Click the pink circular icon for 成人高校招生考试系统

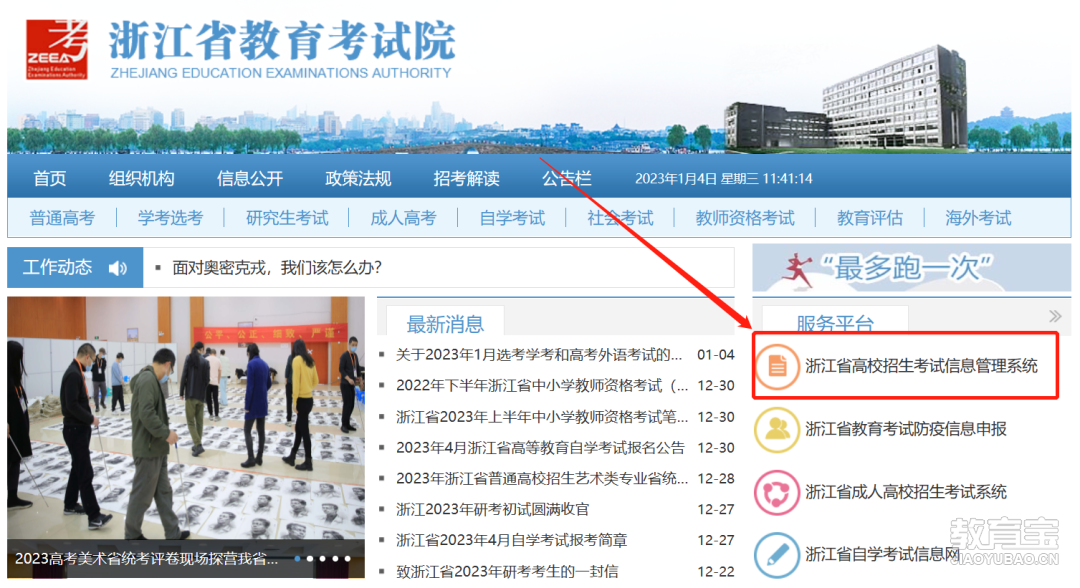tap(777, 492)
